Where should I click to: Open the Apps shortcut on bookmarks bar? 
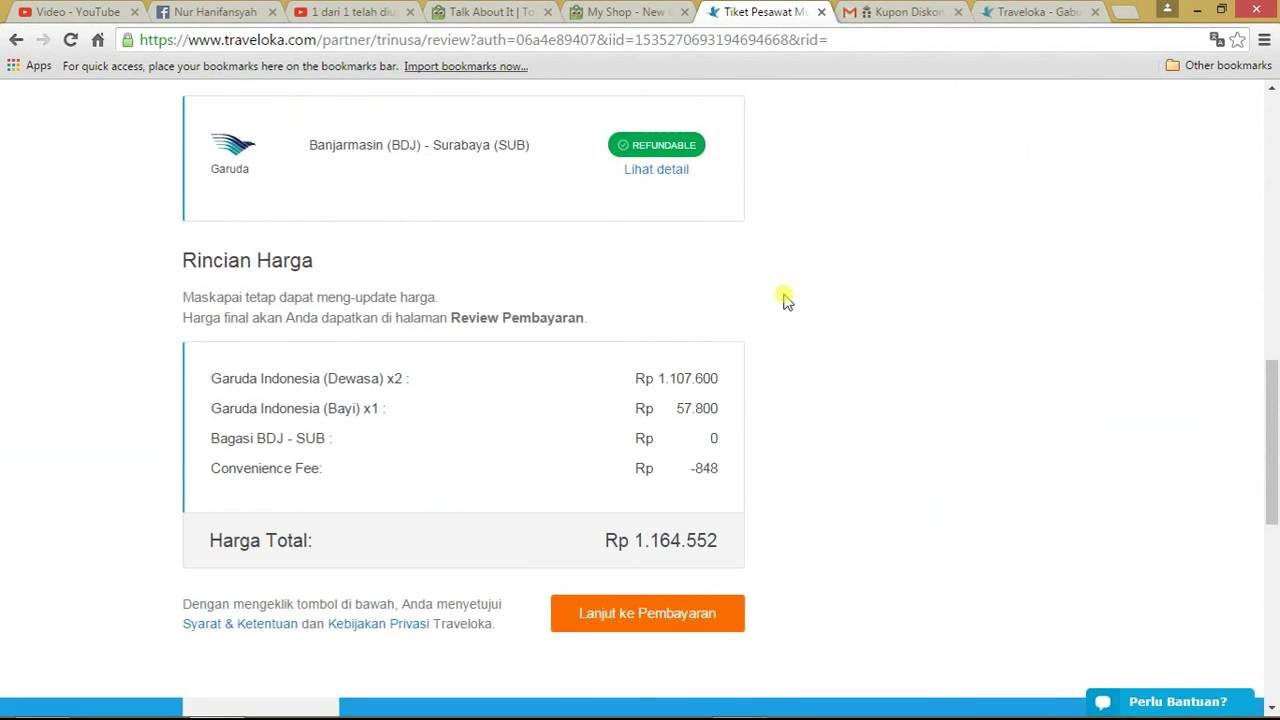29,66
